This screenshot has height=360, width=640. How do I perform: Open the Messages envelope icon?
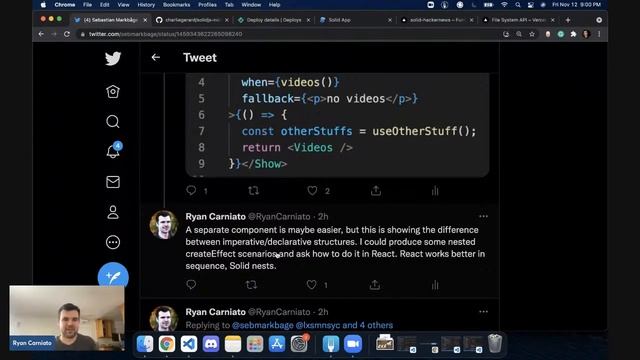click(x=113, y=182)
